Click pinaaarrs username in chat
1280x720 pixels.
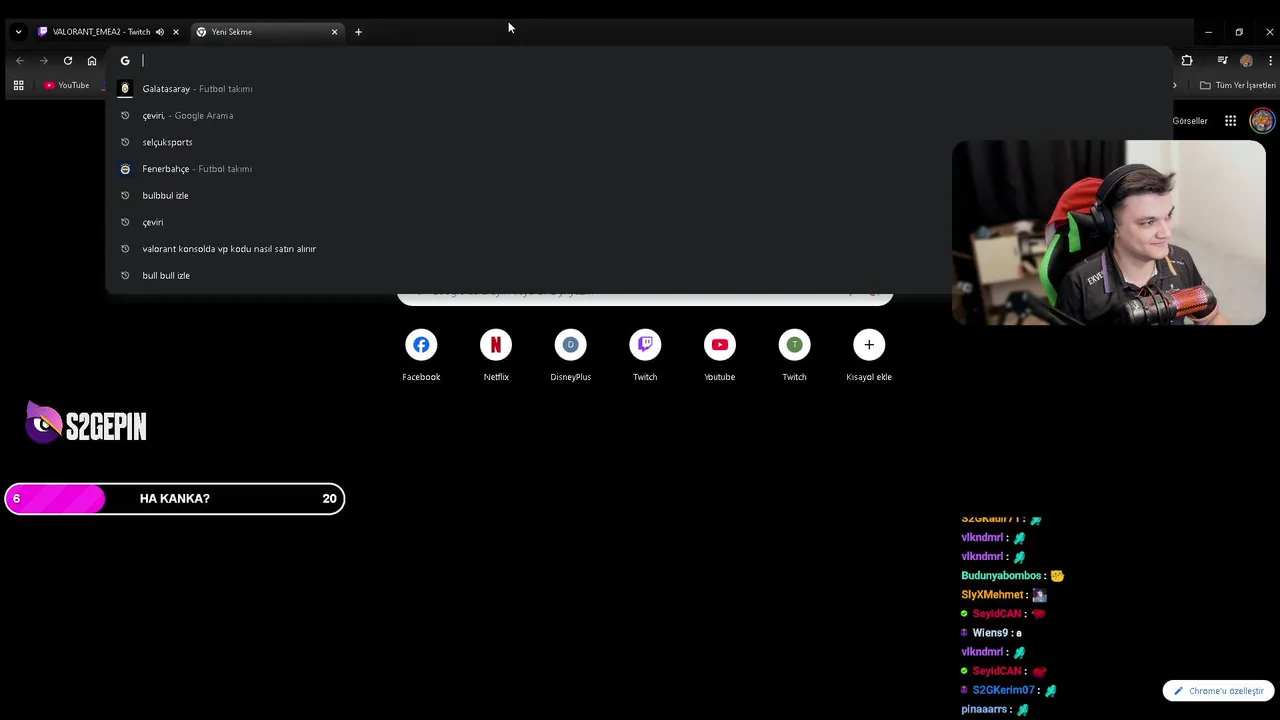tap(984, 709)
